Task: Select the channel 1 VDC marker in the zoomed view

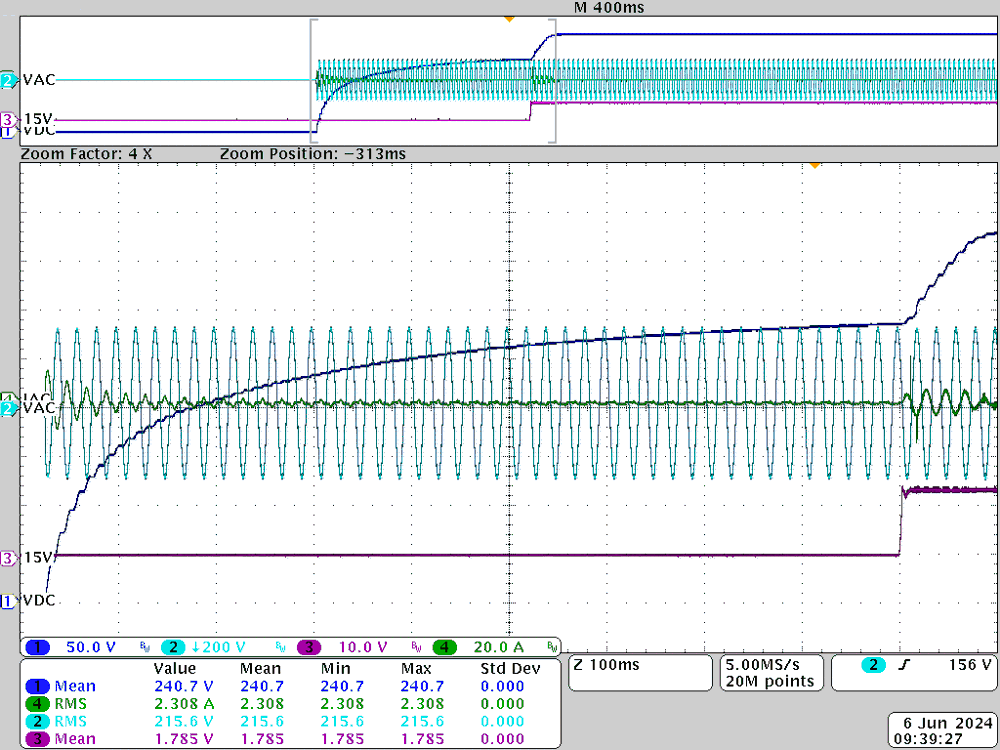Action: click(x=8, y=600)
